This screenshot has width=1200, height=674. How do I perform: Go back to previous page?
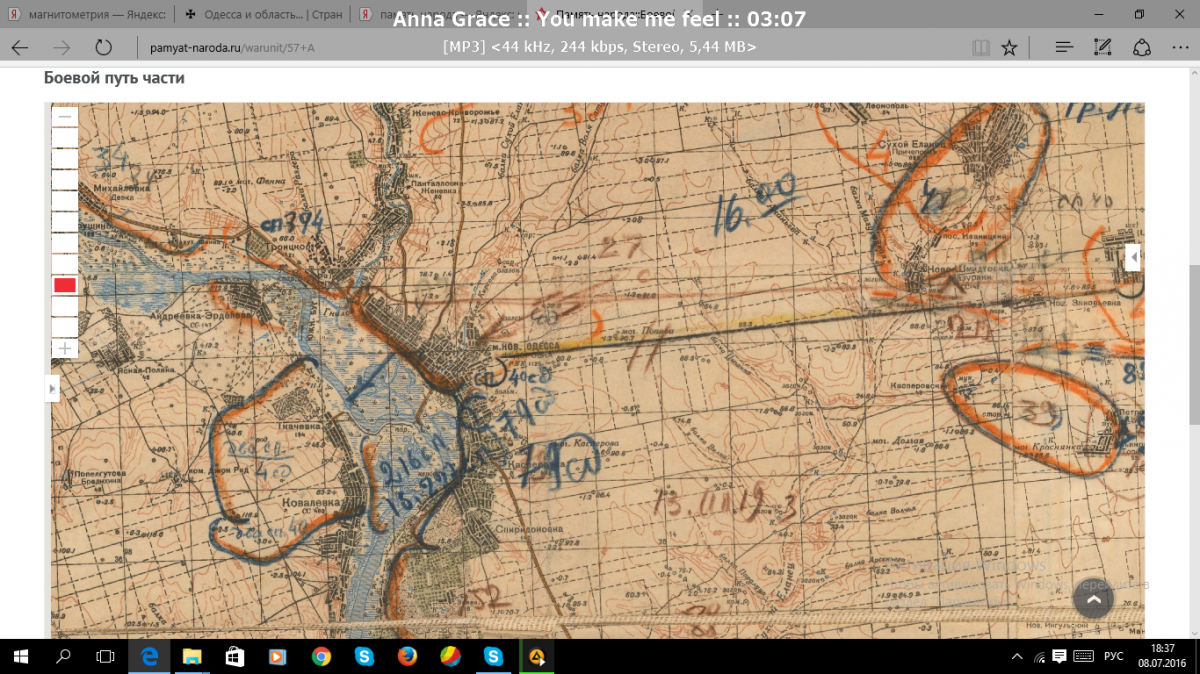20,47
